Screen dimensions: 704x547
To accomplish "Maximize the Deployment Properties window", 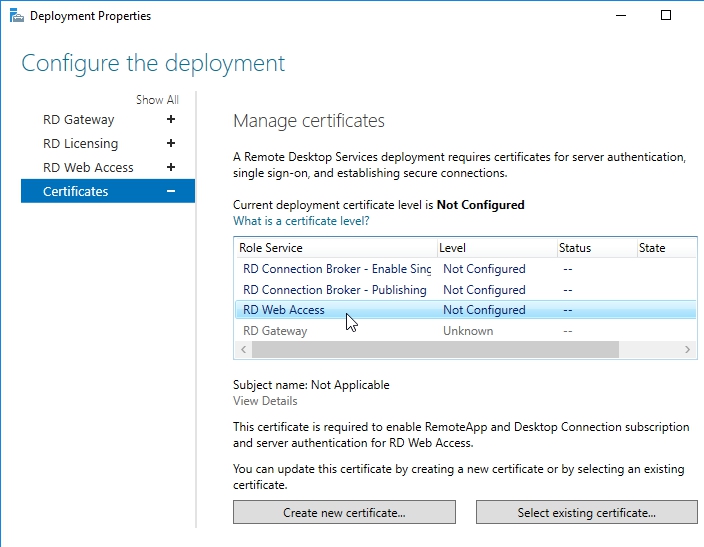I will click(x=666, y=16).
